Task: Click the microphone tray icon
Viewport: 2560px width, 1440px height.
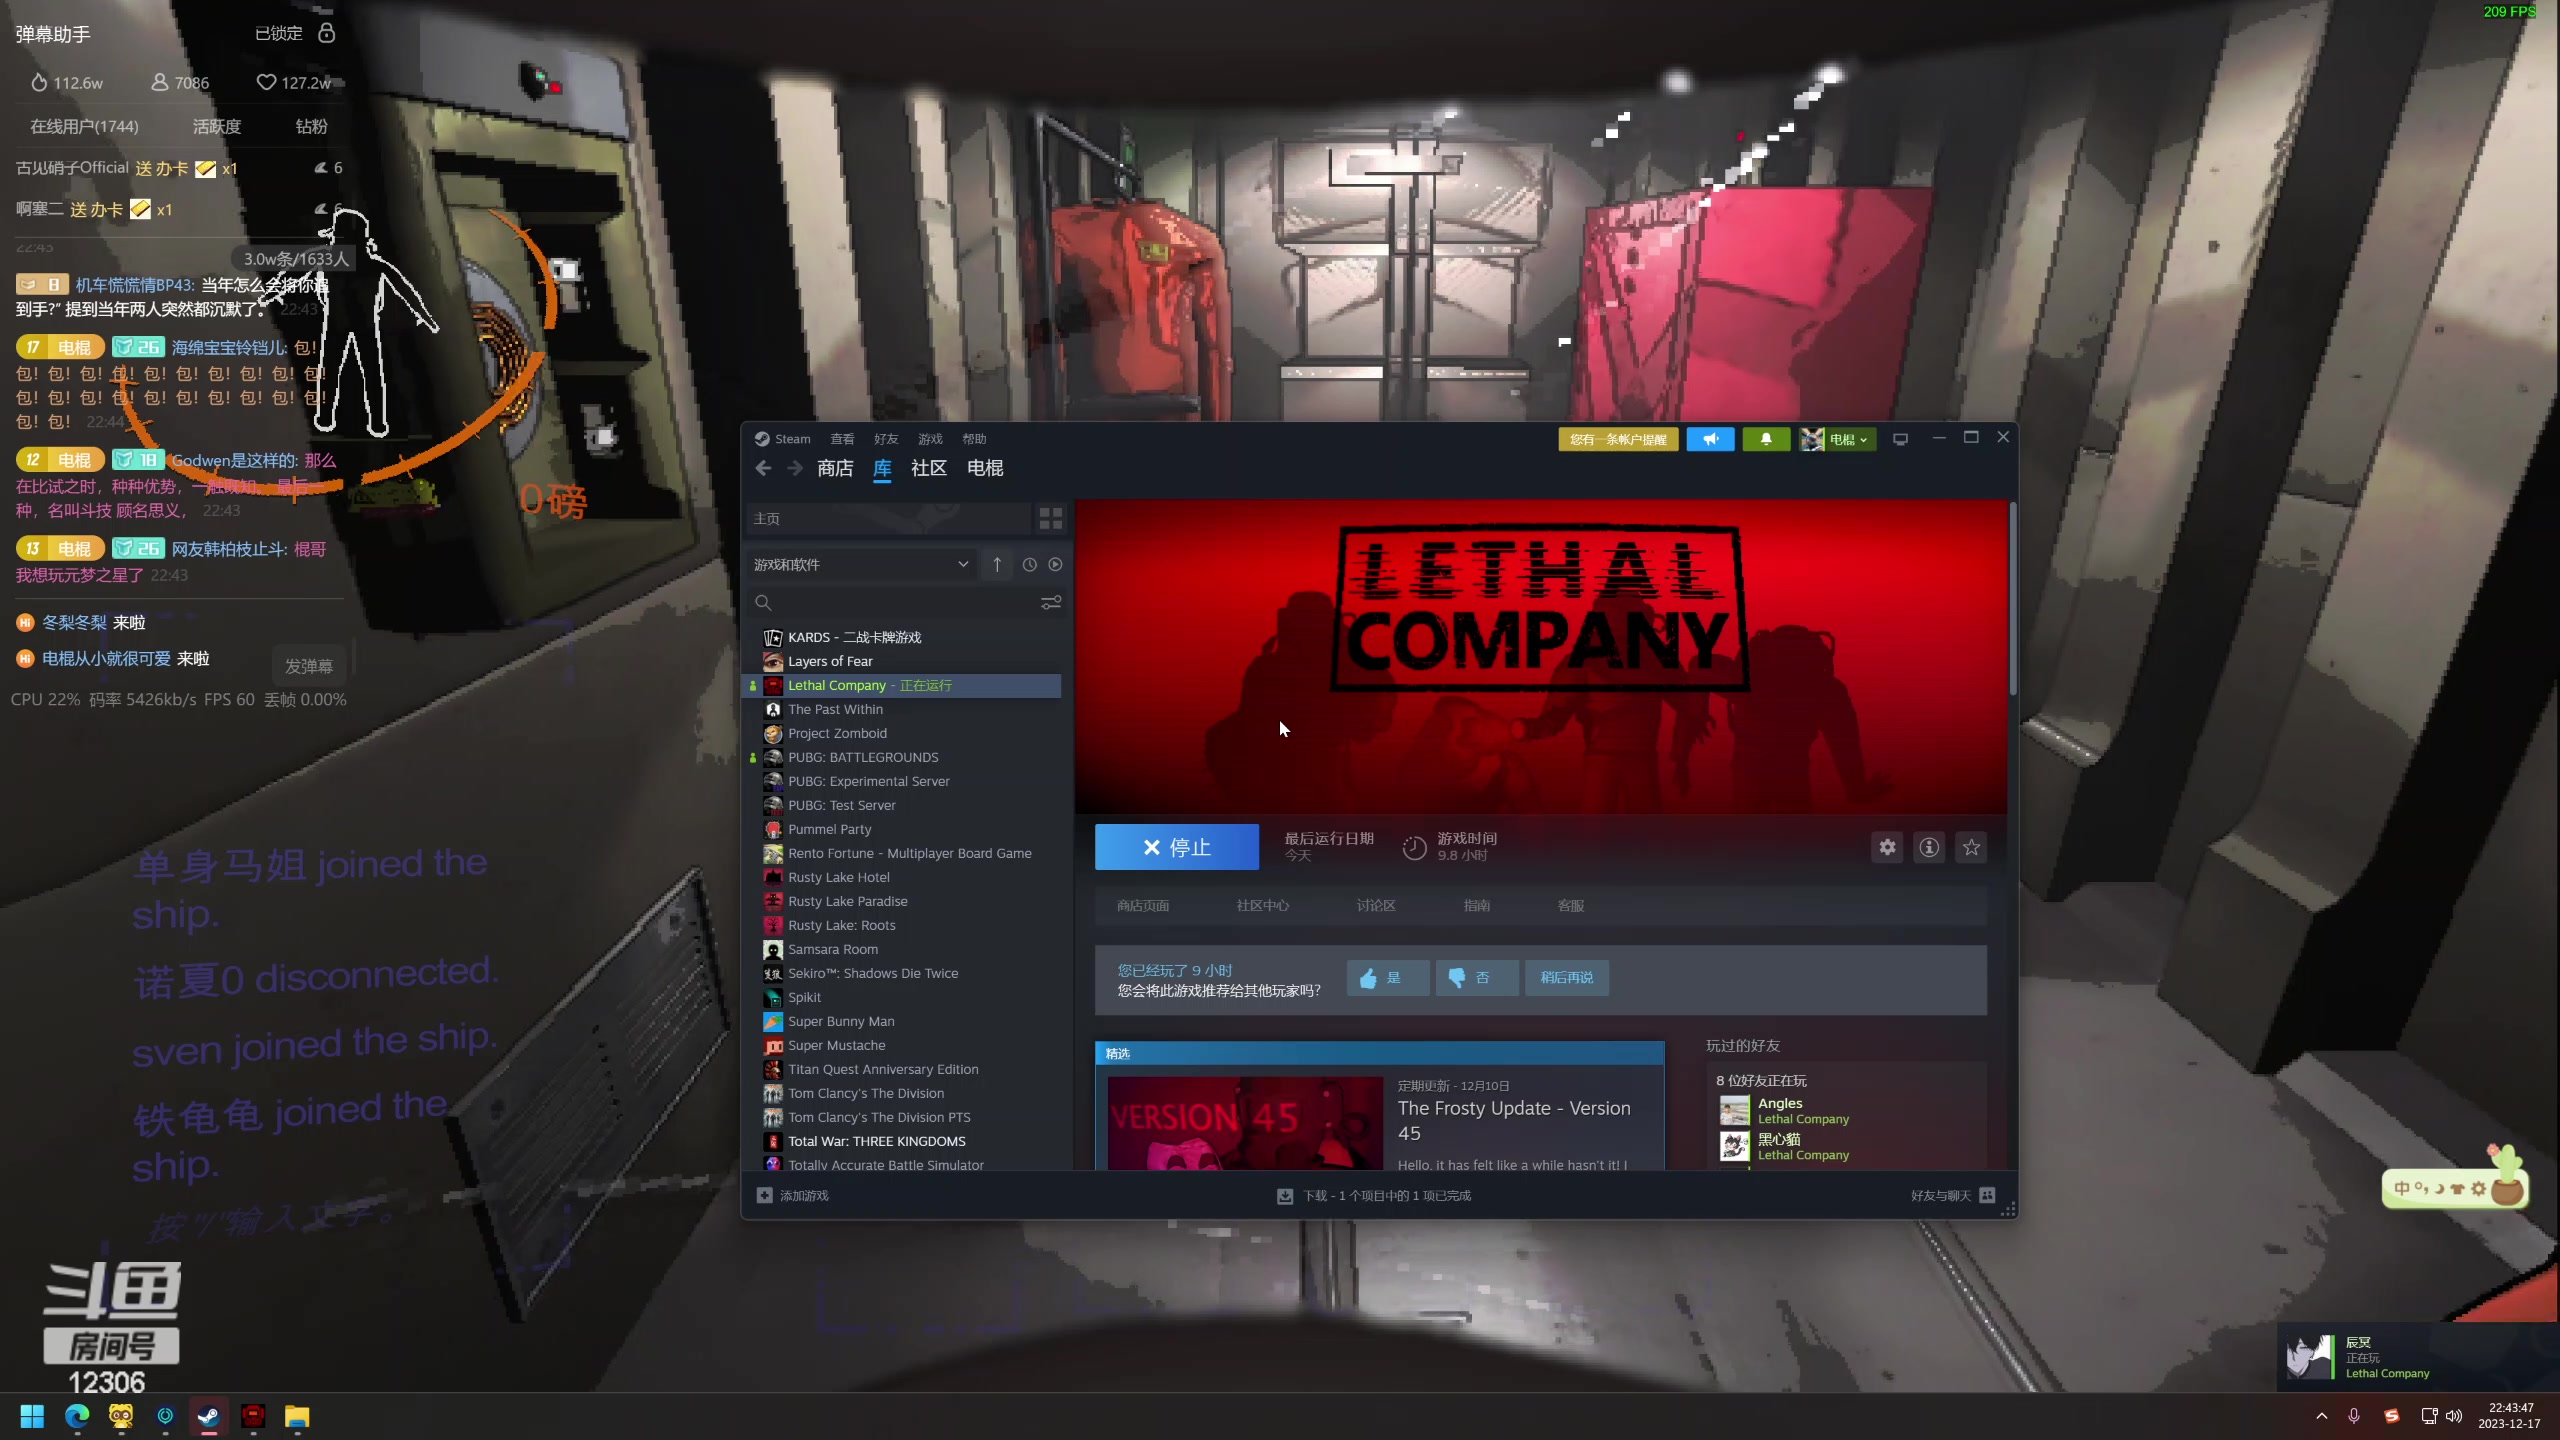Action: coord(2354,1416)
